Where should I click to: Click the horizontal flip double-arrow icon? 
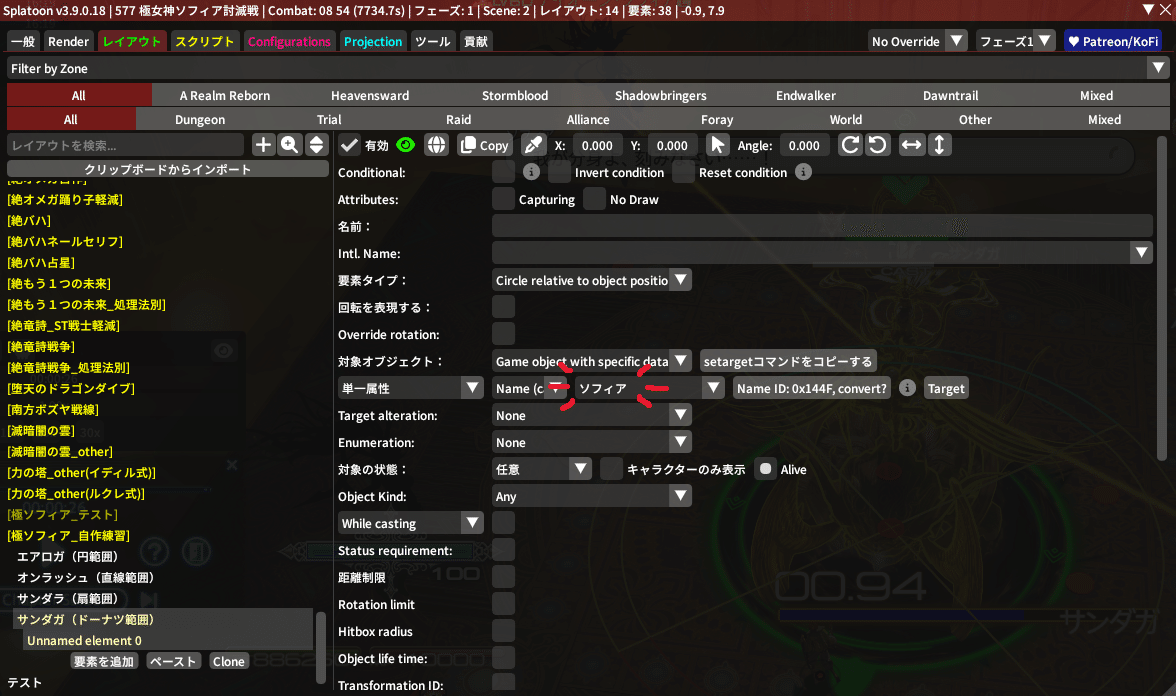click(x=912, y=145)
